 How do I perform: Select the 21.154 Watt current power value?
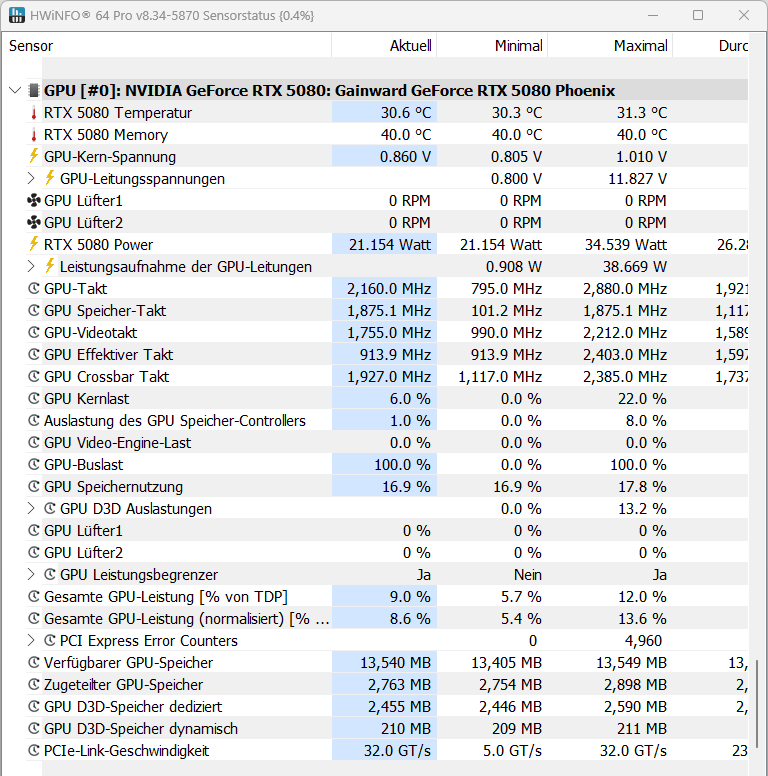pyautogui.click(x=390, y=244)
